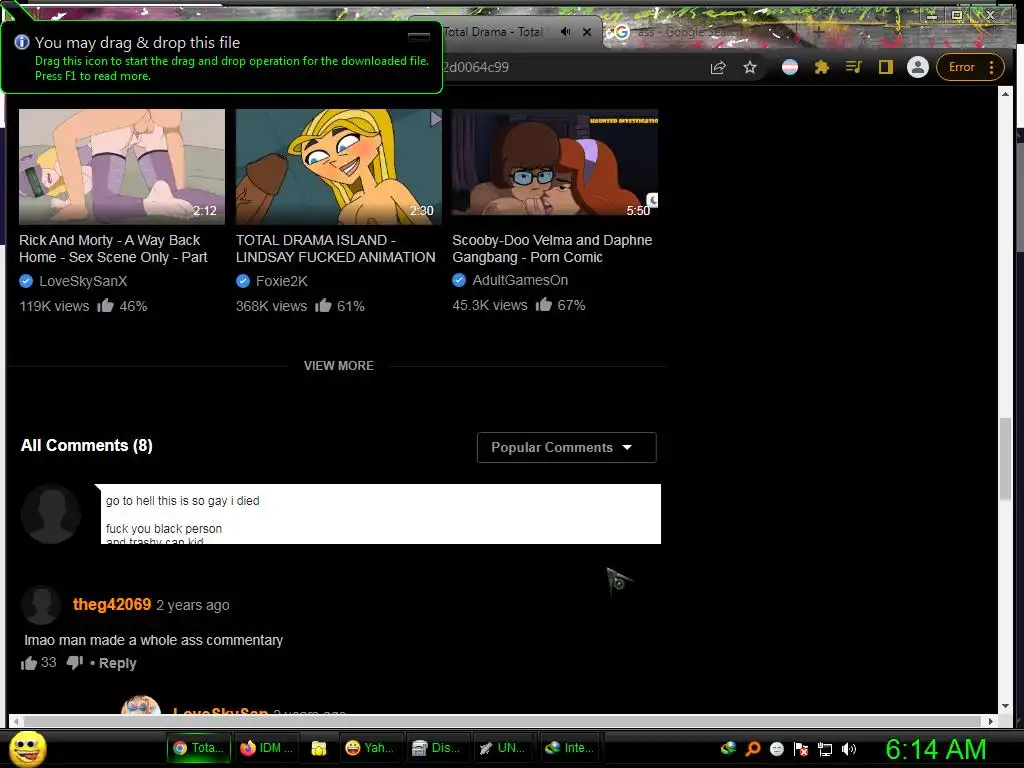This screenshot has height=768, width=1024.
Task: Click the 6:14 AM taskbar clock
Action: (935, 749)
